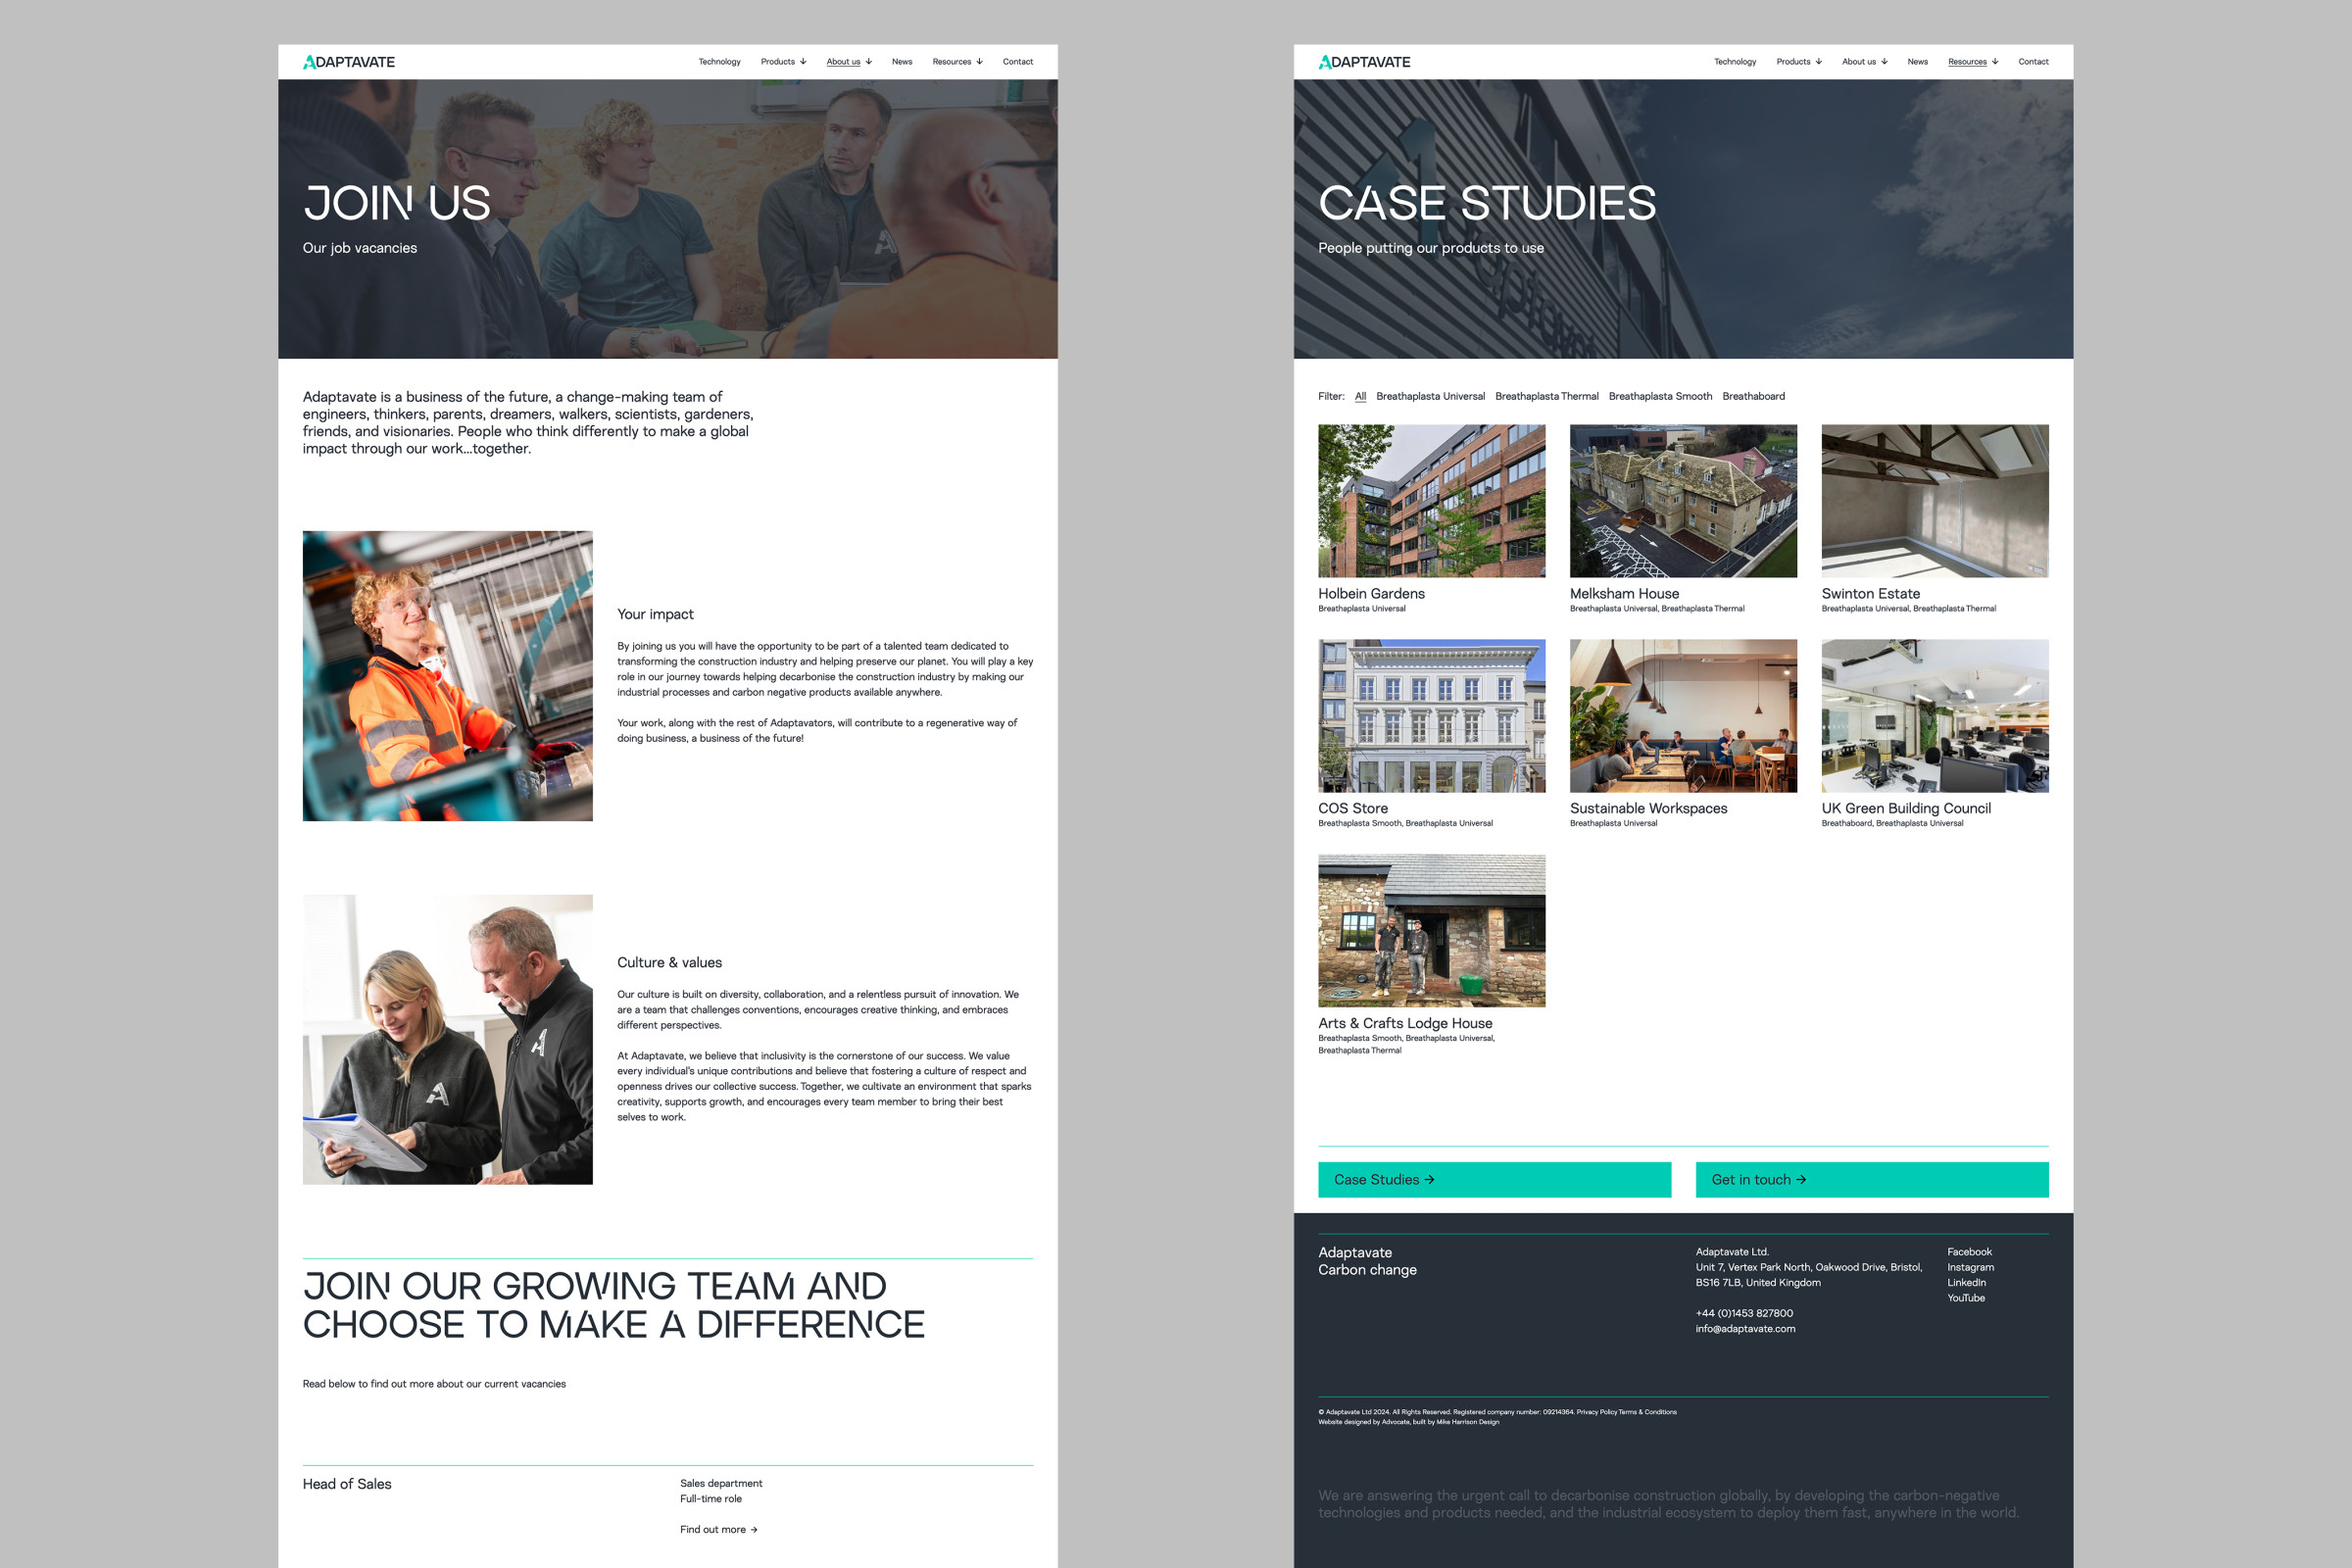Click the Head of Sales vacancy title
The width and height of the screenshot is (2352, 1568).
(347, 1484)
